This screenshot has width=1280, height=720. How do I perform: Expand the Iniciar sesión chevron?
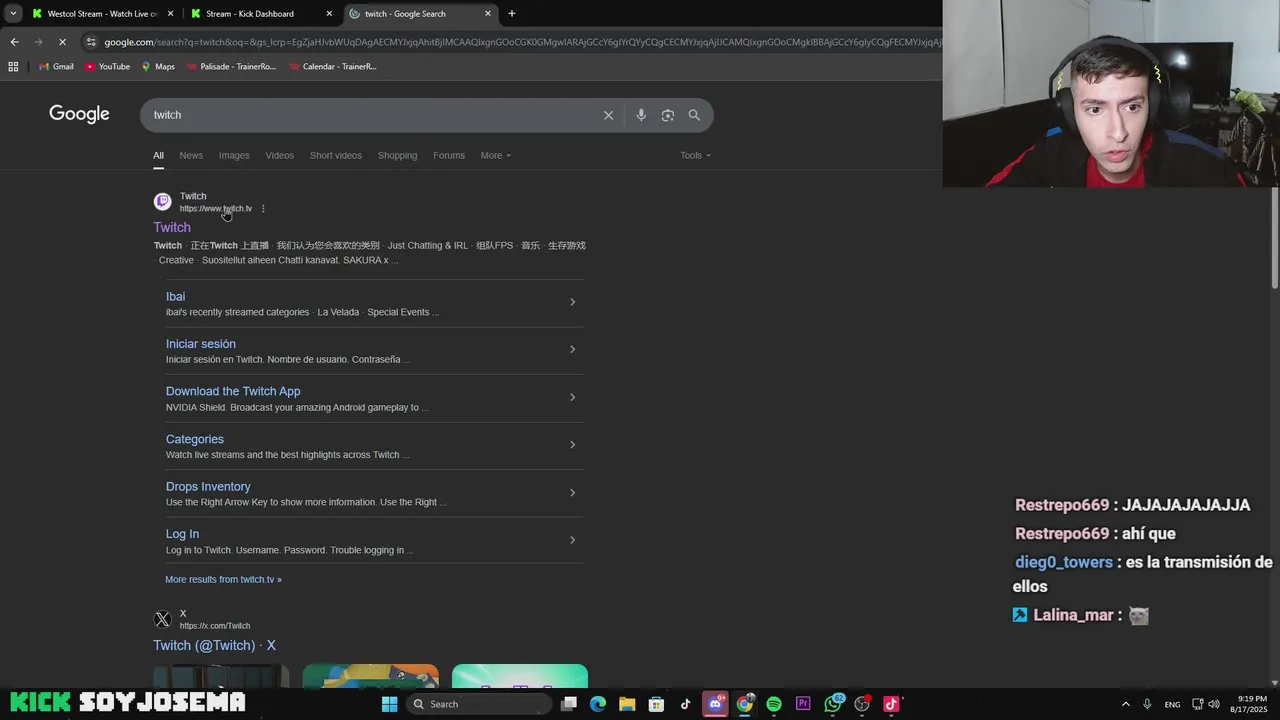tap(572, 349)
